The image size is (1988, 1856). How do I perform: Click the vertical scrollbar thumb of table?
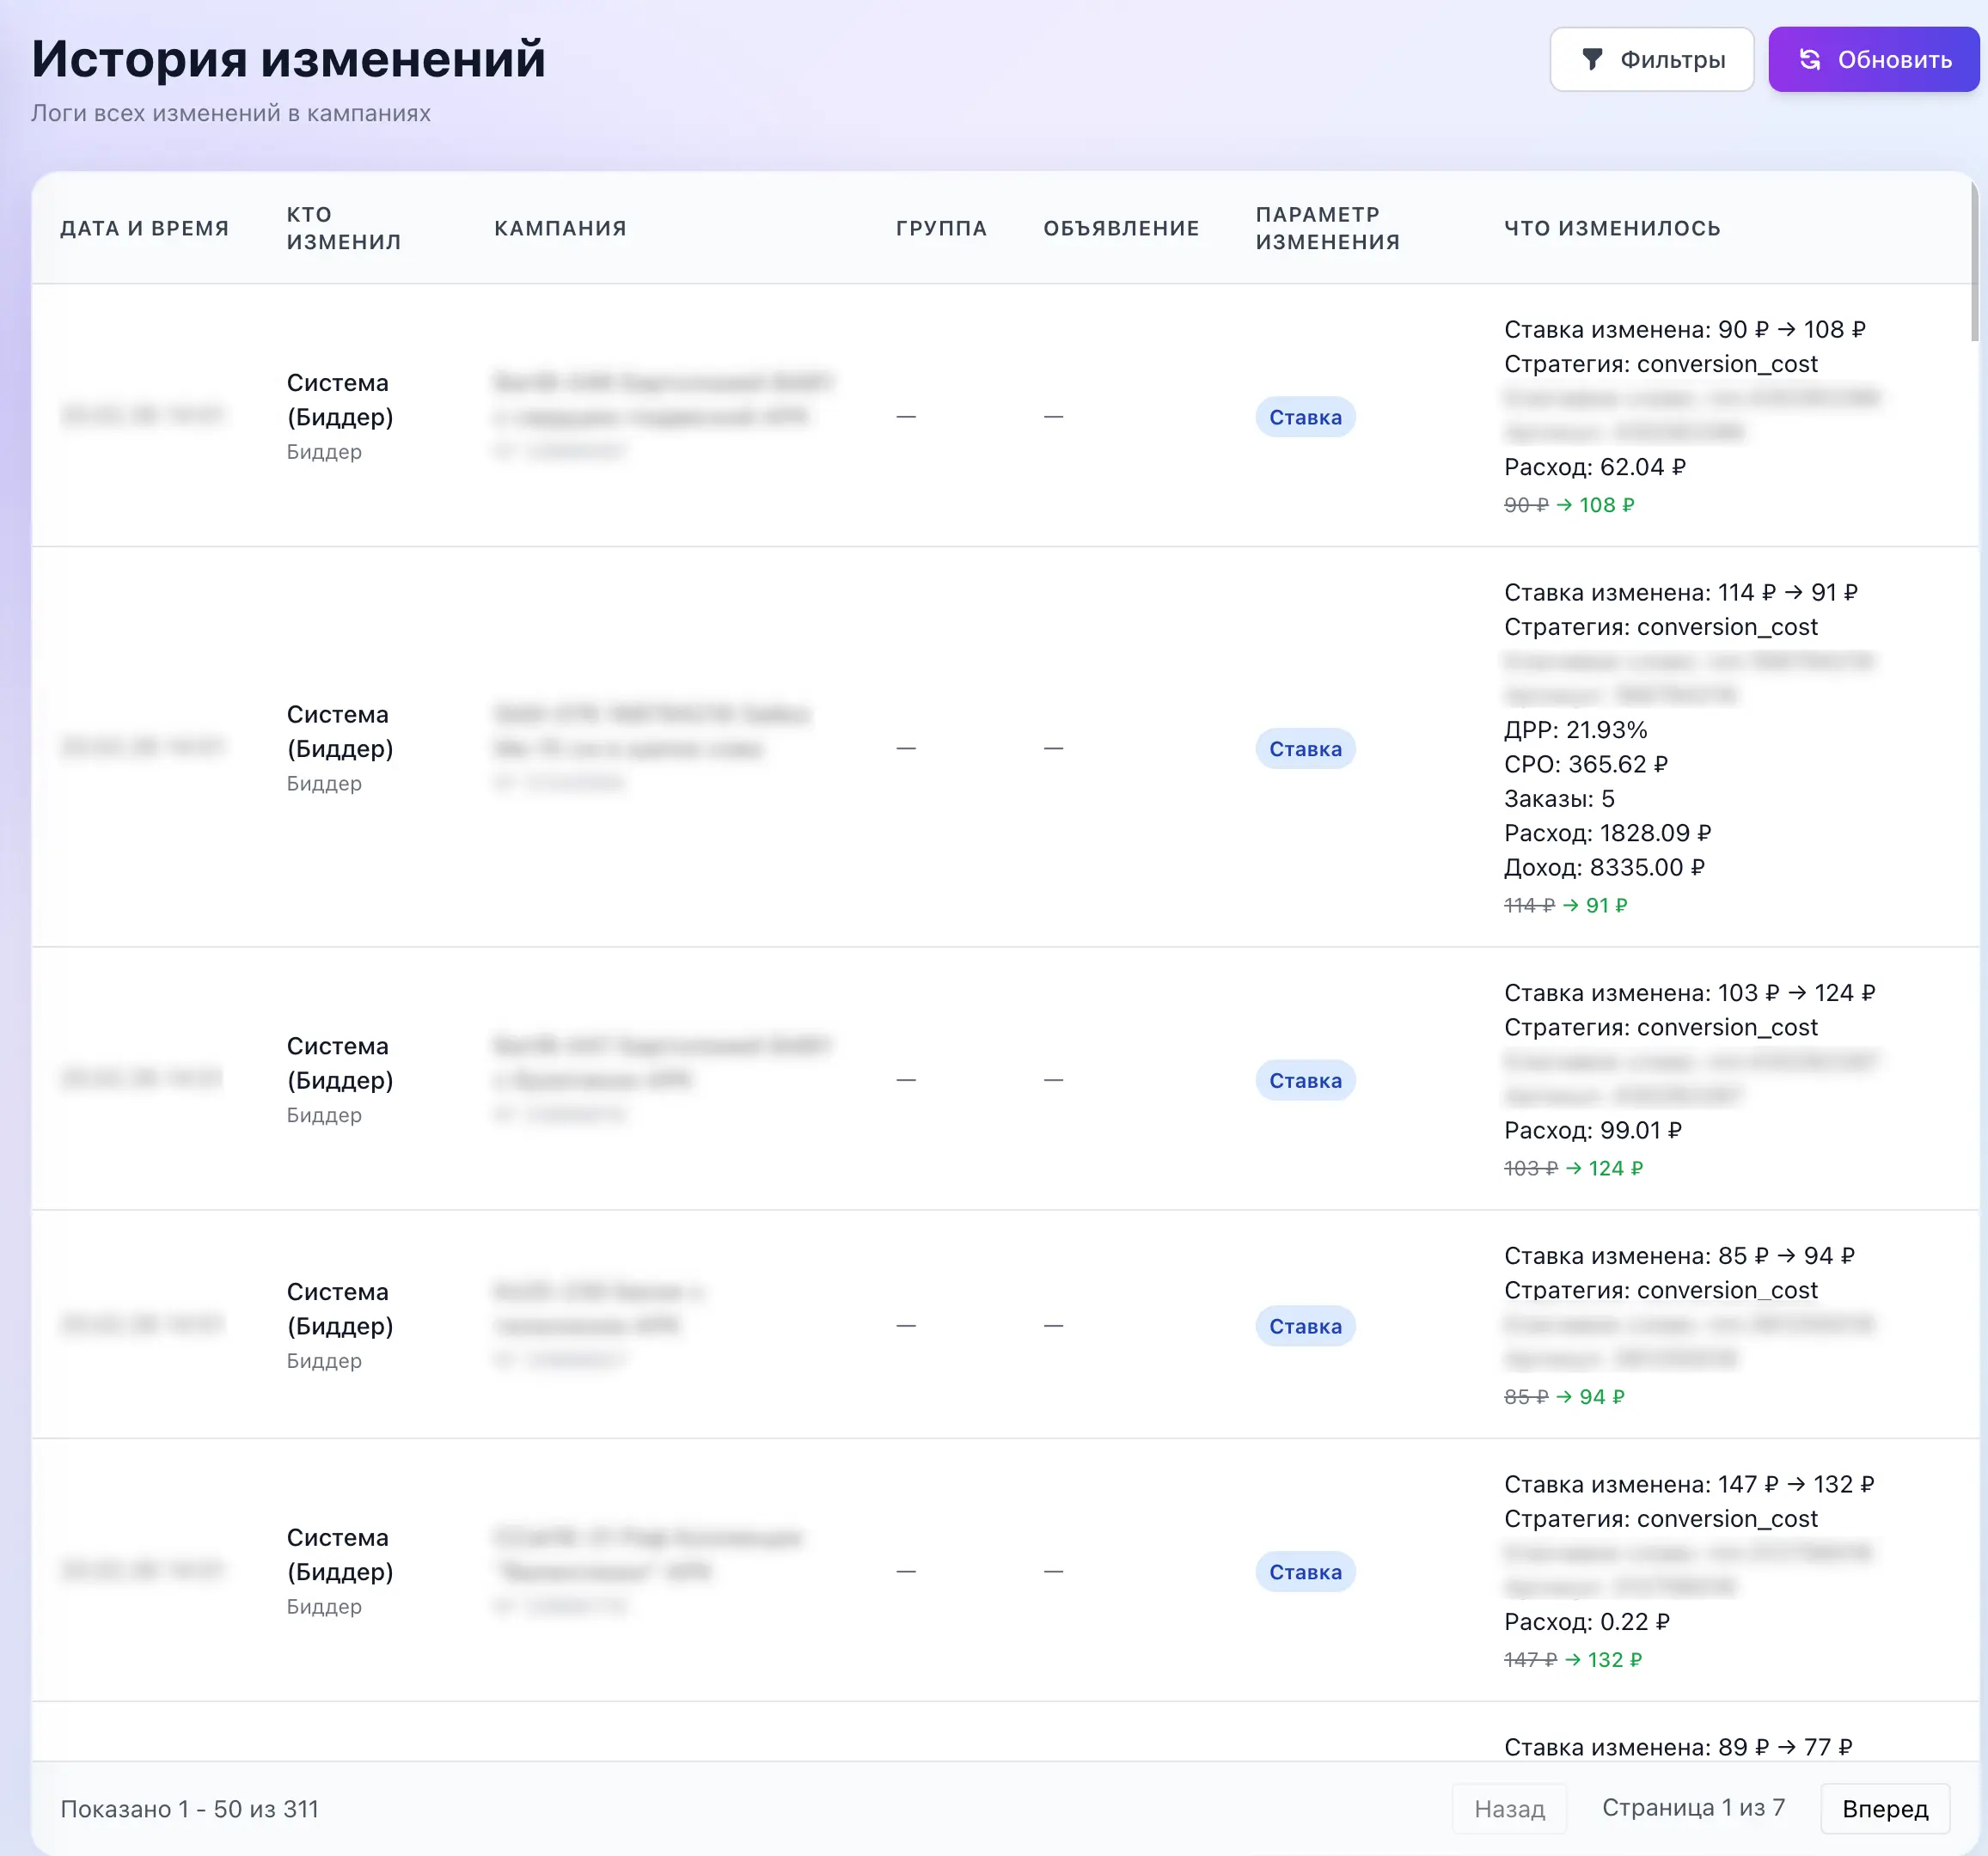tap(1975, 262)
